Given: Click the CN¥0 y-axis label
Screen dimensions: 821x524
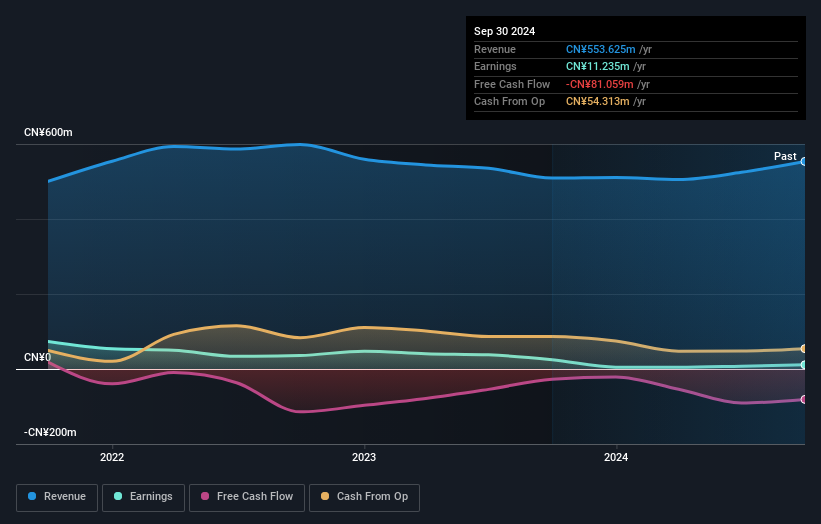Looking at the screenshot, I should 38,358.
